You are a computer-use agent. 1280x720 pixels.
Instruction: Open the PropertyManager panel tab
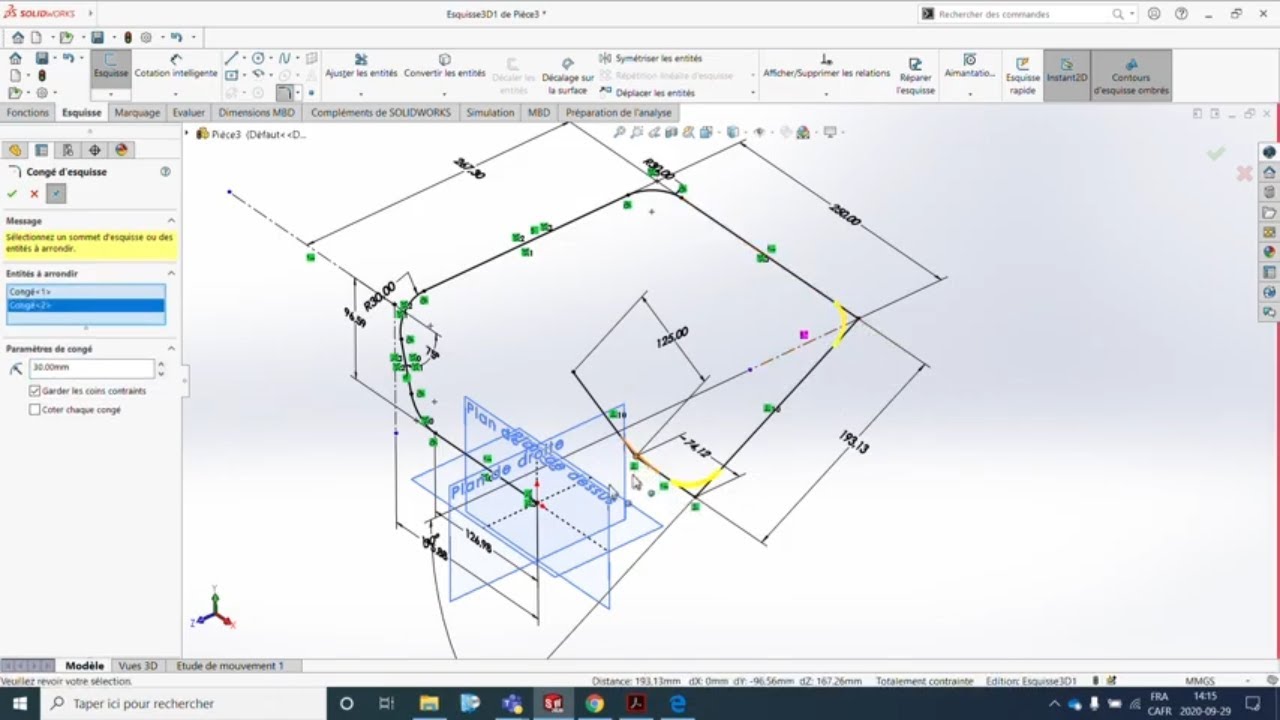tap(41, 150)
